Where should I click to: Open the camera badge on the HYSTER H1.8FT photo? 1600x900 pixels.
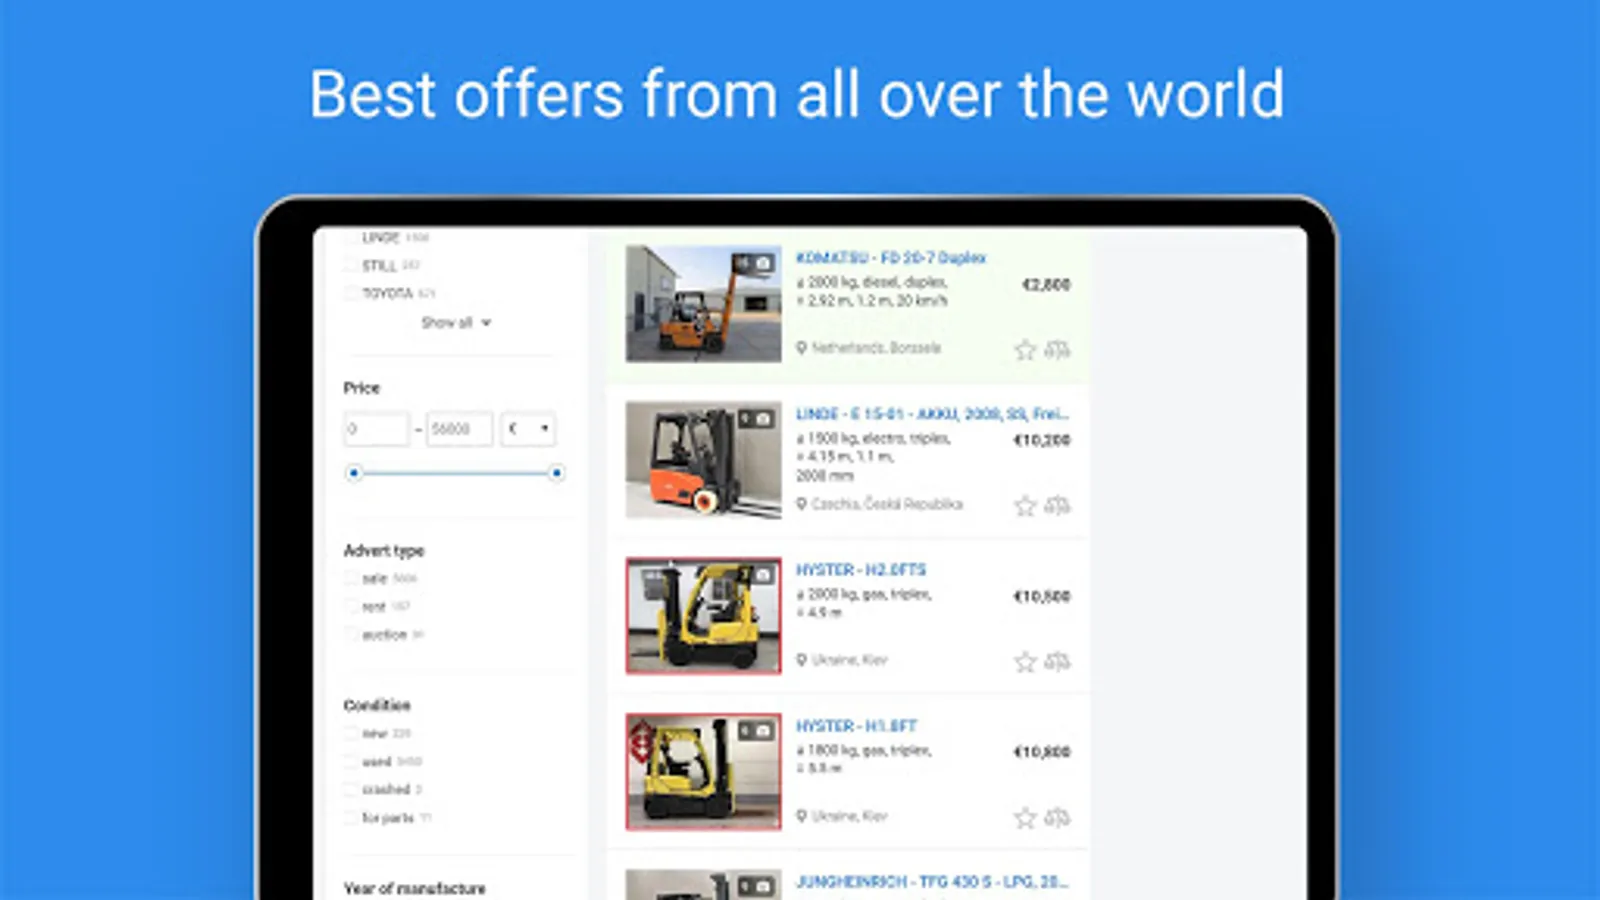pyautogui.click(x=755, y=730)
